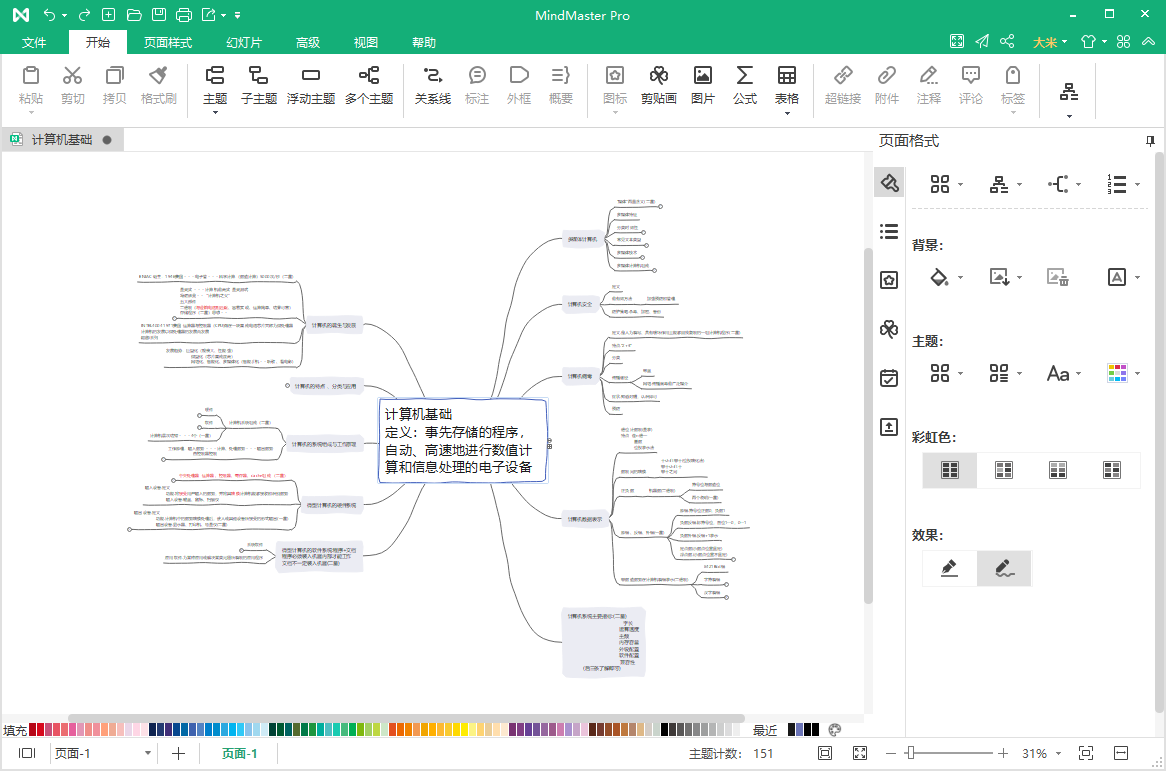This screenshot has width=1166, height=771.
Task: Select the third rainbow color option
Action: pyautogui.click(x=1058, y=470)
